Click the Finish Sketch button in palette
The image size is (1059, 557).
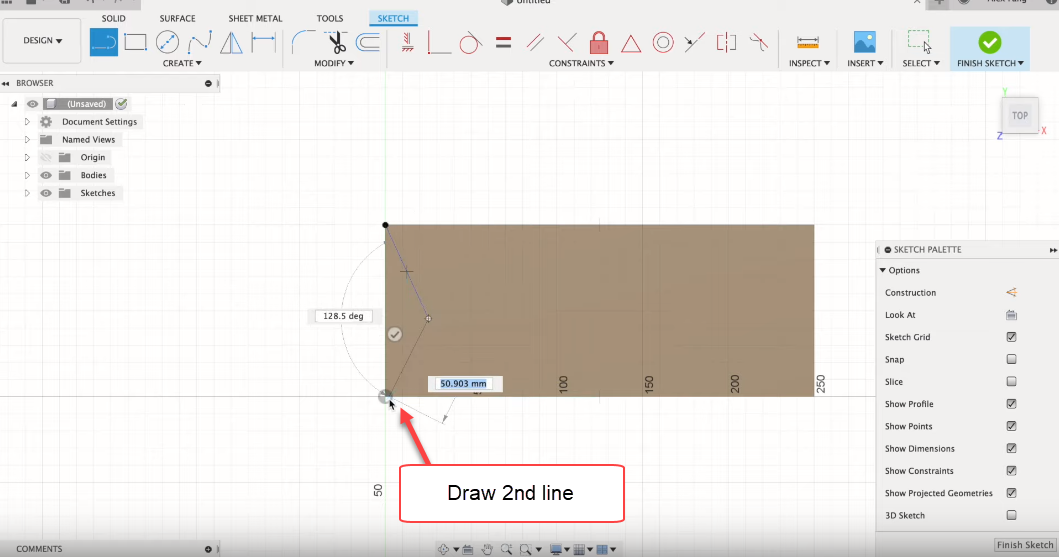click(x=1025, y=545)
